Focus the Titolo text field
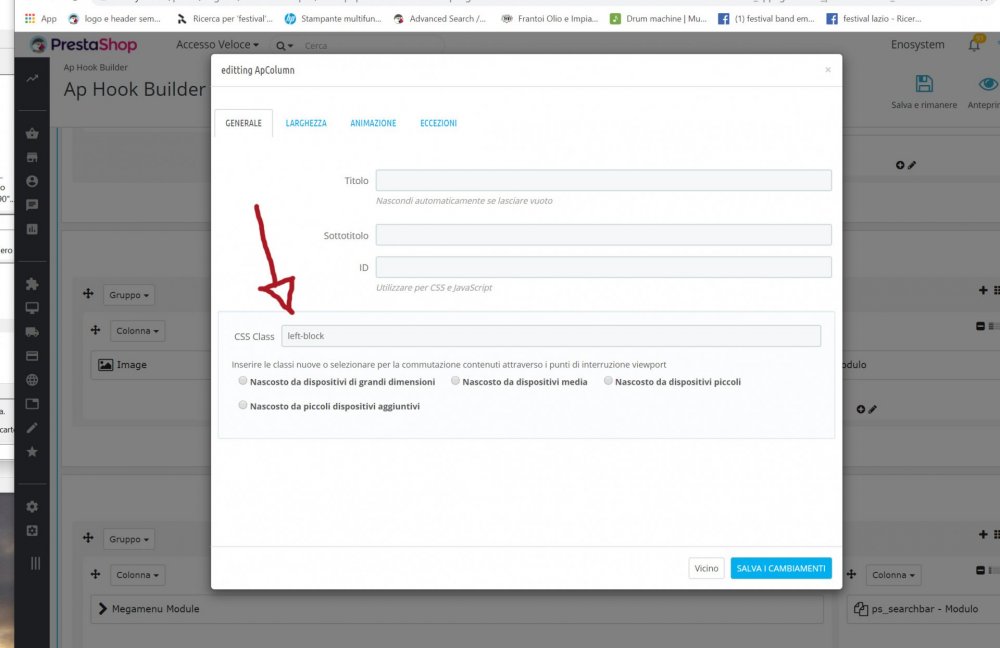1000x648 pixels. (603, 180)
